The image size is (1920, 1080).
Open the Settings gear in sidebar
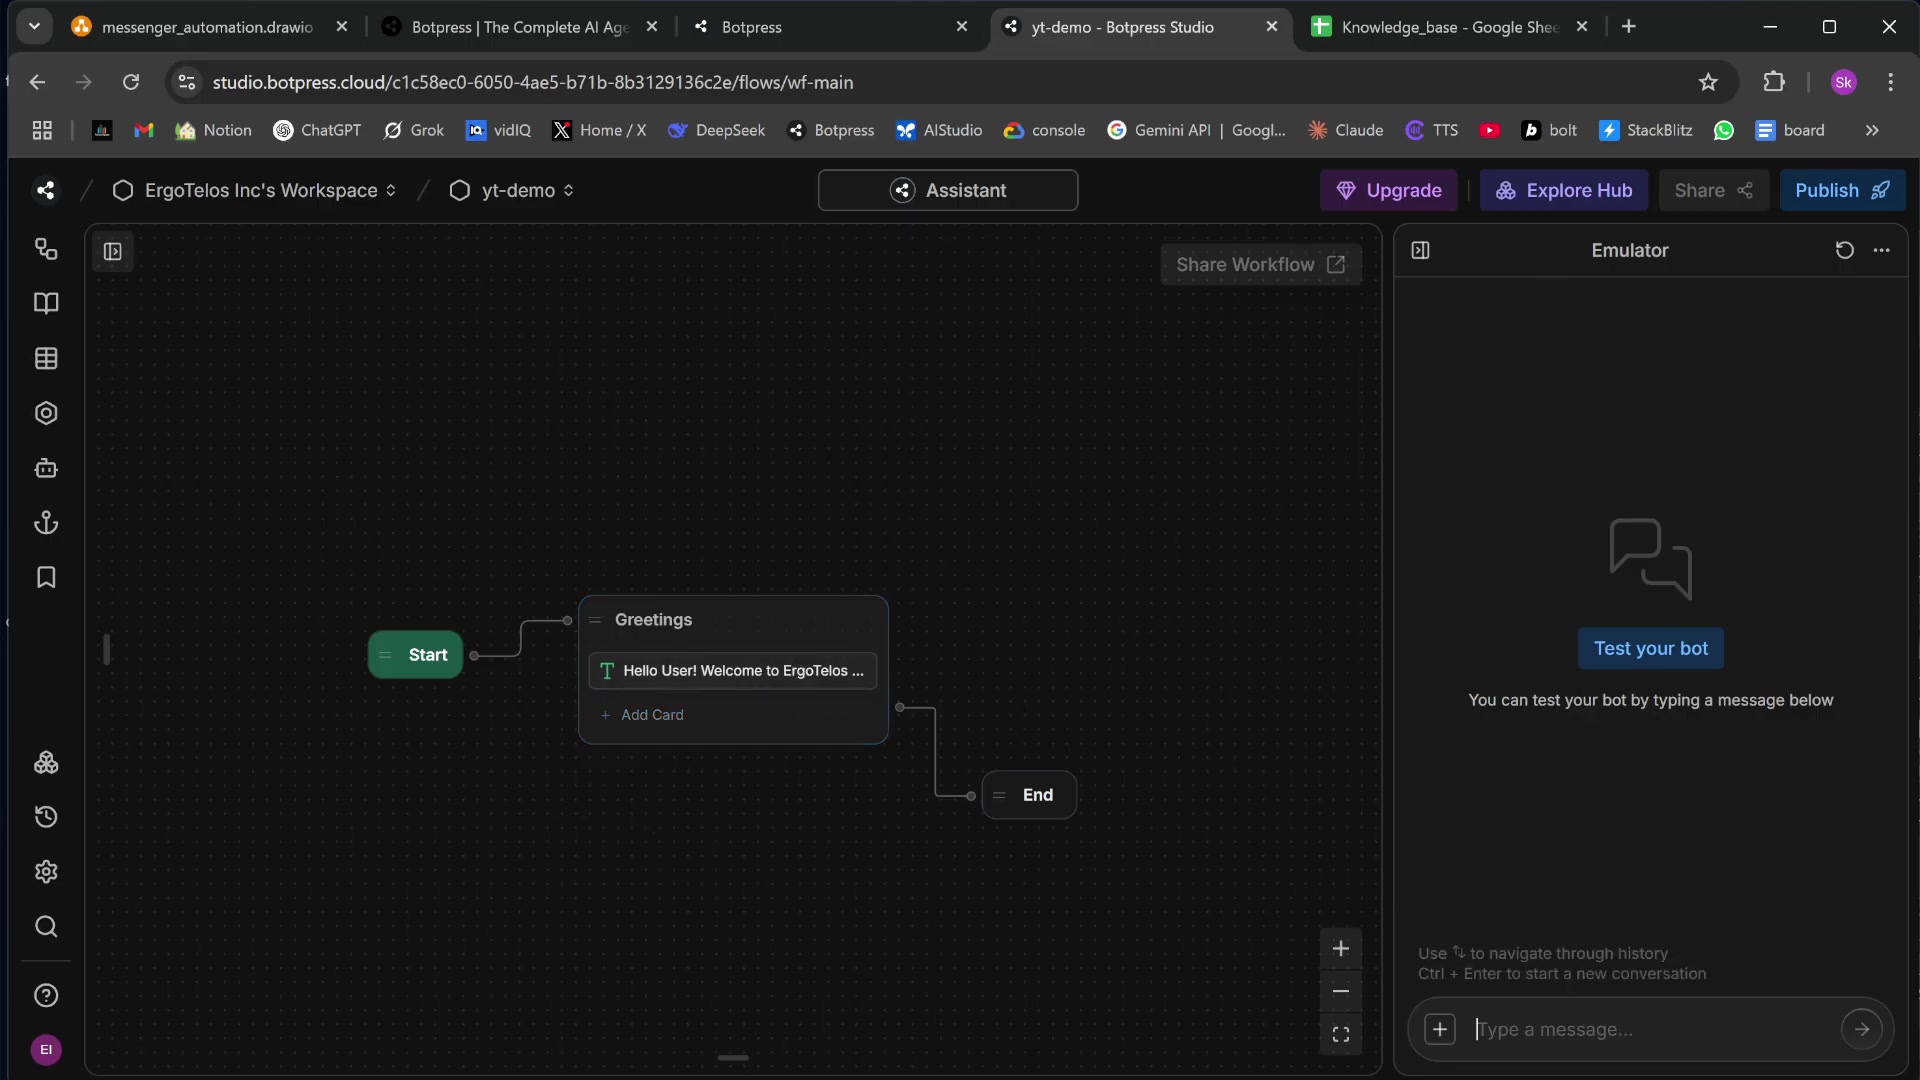(x=46, y=872)
